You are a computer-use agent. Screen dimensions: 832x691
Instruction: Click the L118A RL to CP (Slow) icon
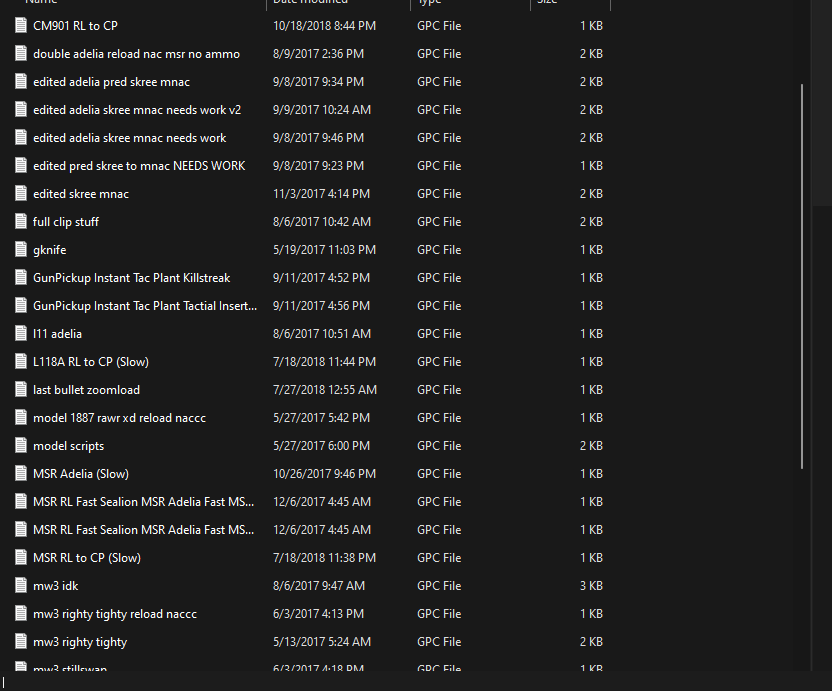tap(21, 362)
